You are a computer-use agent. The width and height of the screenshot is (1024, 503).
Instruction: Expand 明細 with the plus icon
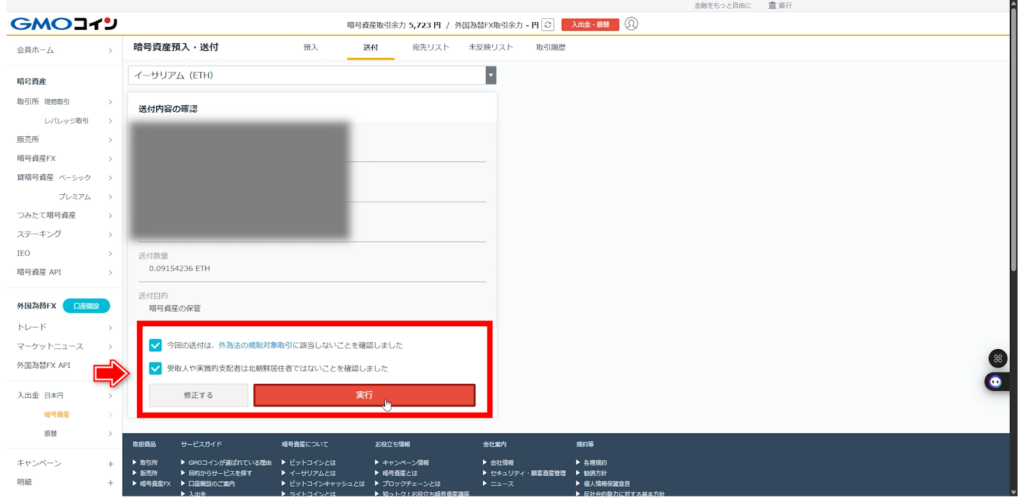pos(110,482)
